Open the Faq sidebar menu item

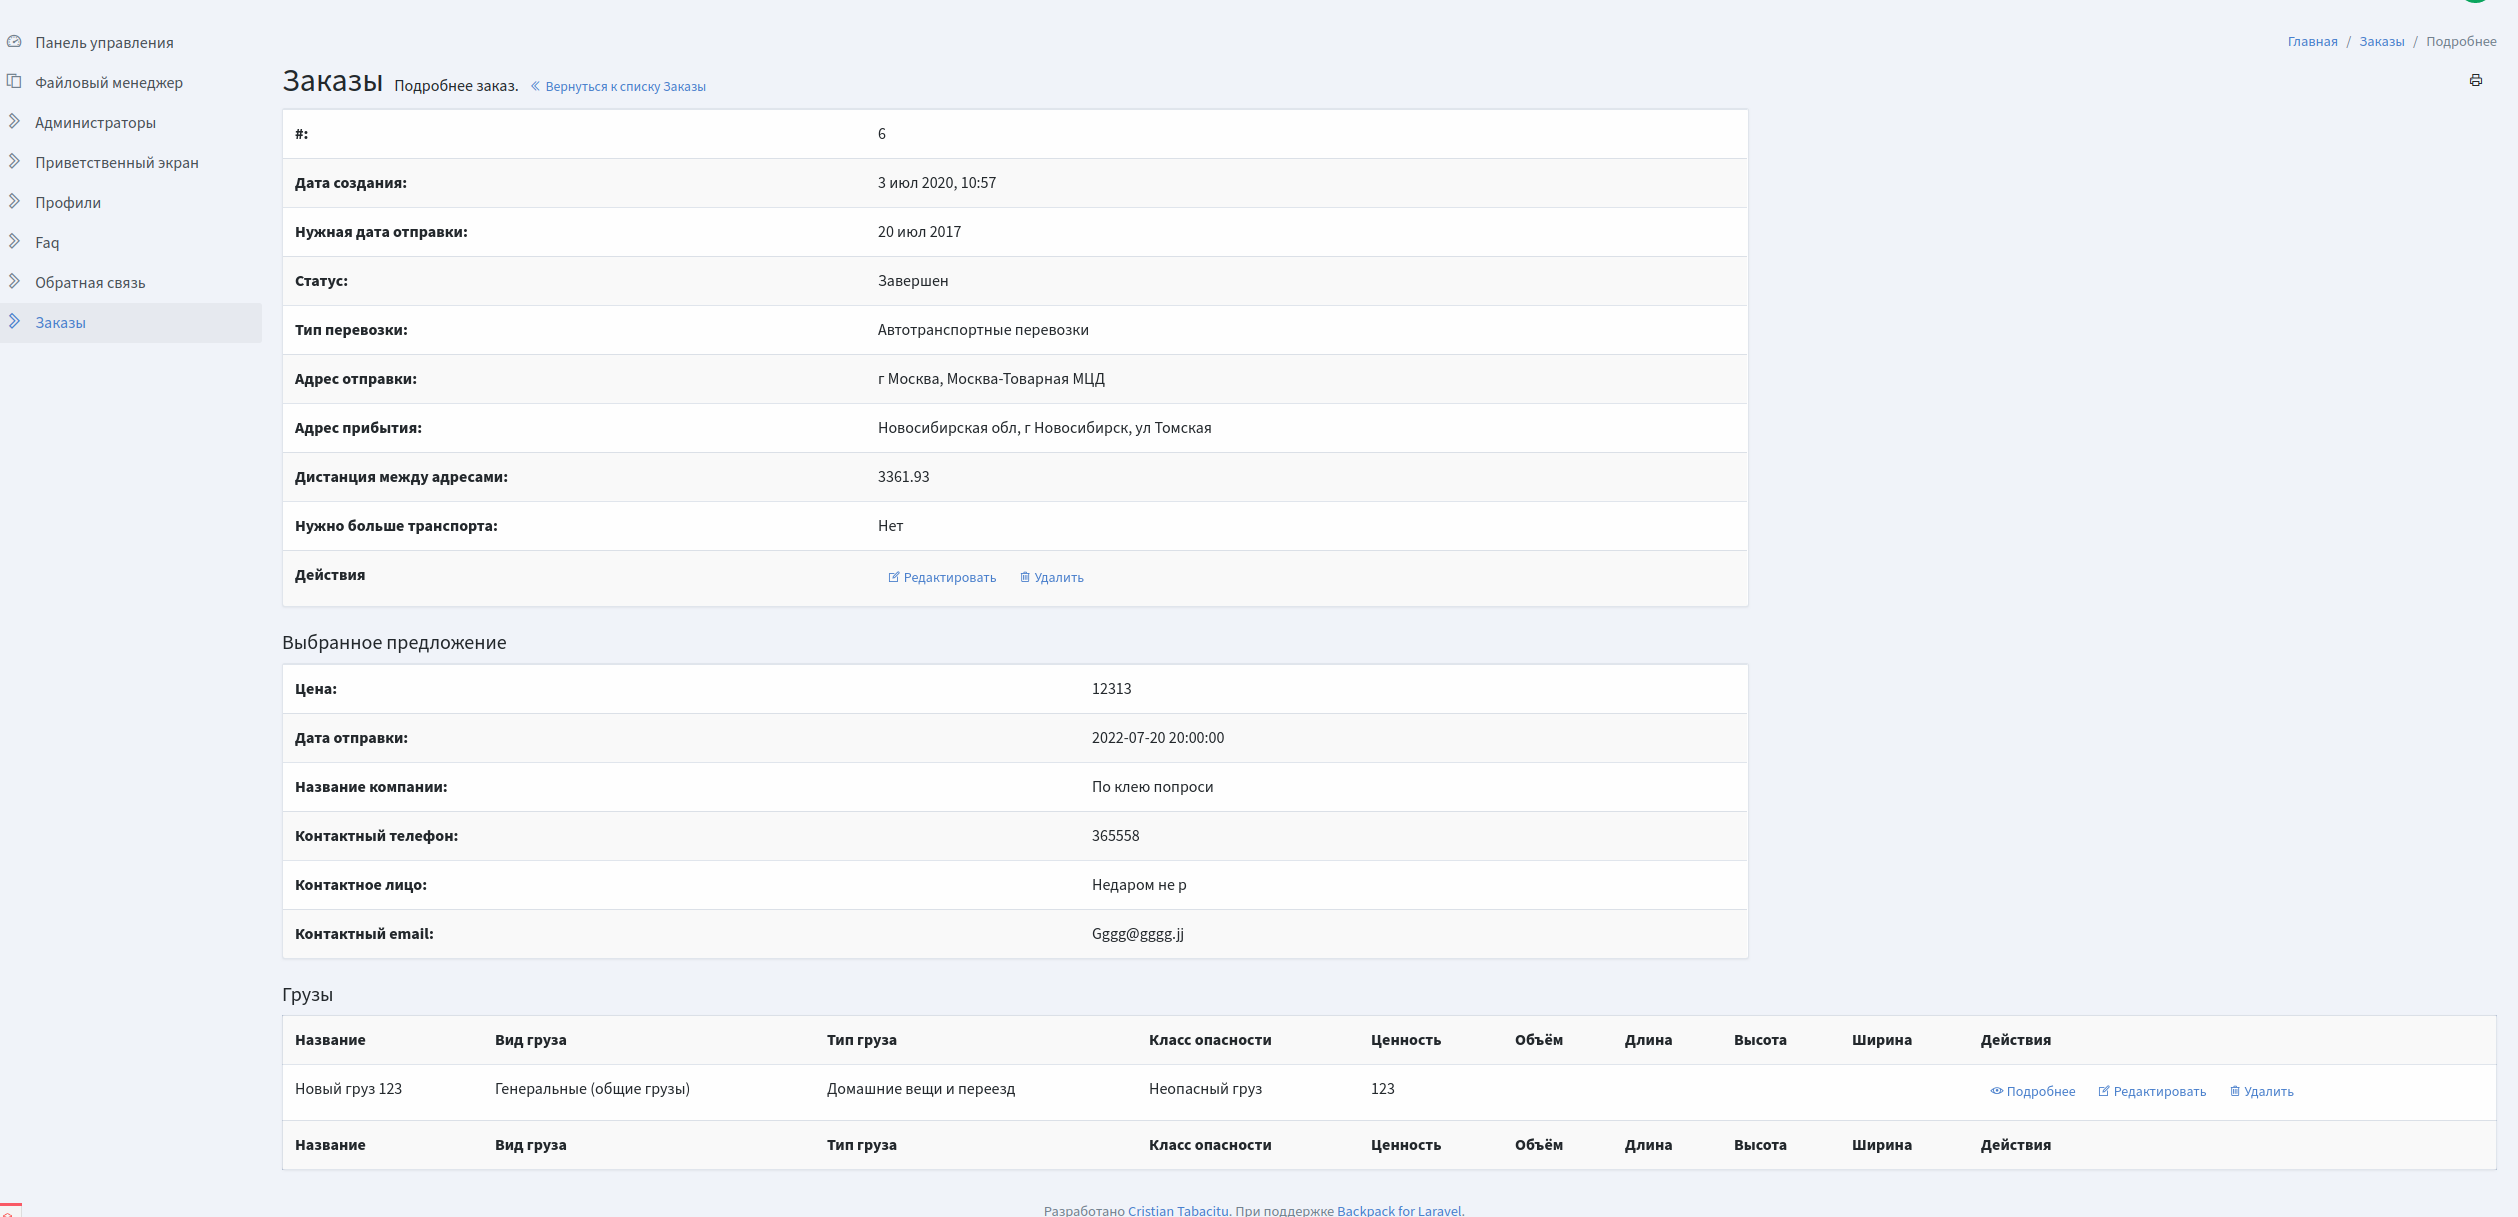[47, 243]
